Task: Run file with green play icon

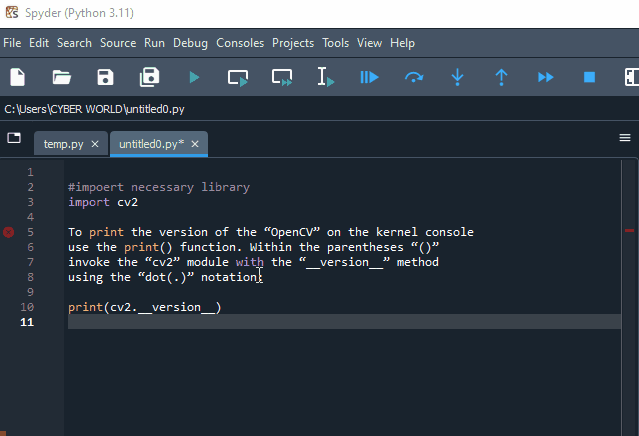Action: [x=194, y=77]
